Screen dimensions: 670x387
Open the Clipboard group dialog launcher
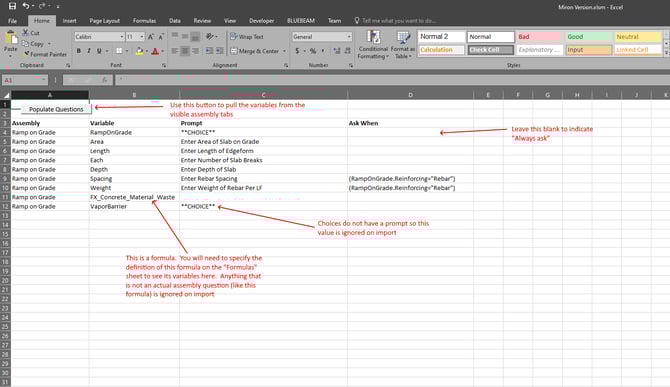tap(68, 65)
